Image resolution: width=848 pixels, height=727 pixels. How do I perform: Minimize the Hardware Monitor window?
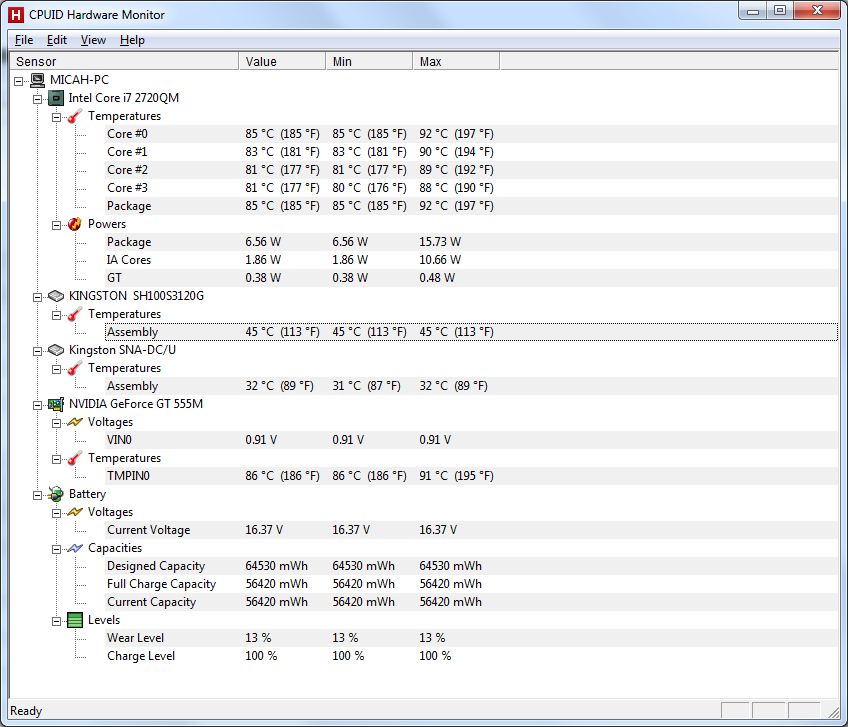753,11
